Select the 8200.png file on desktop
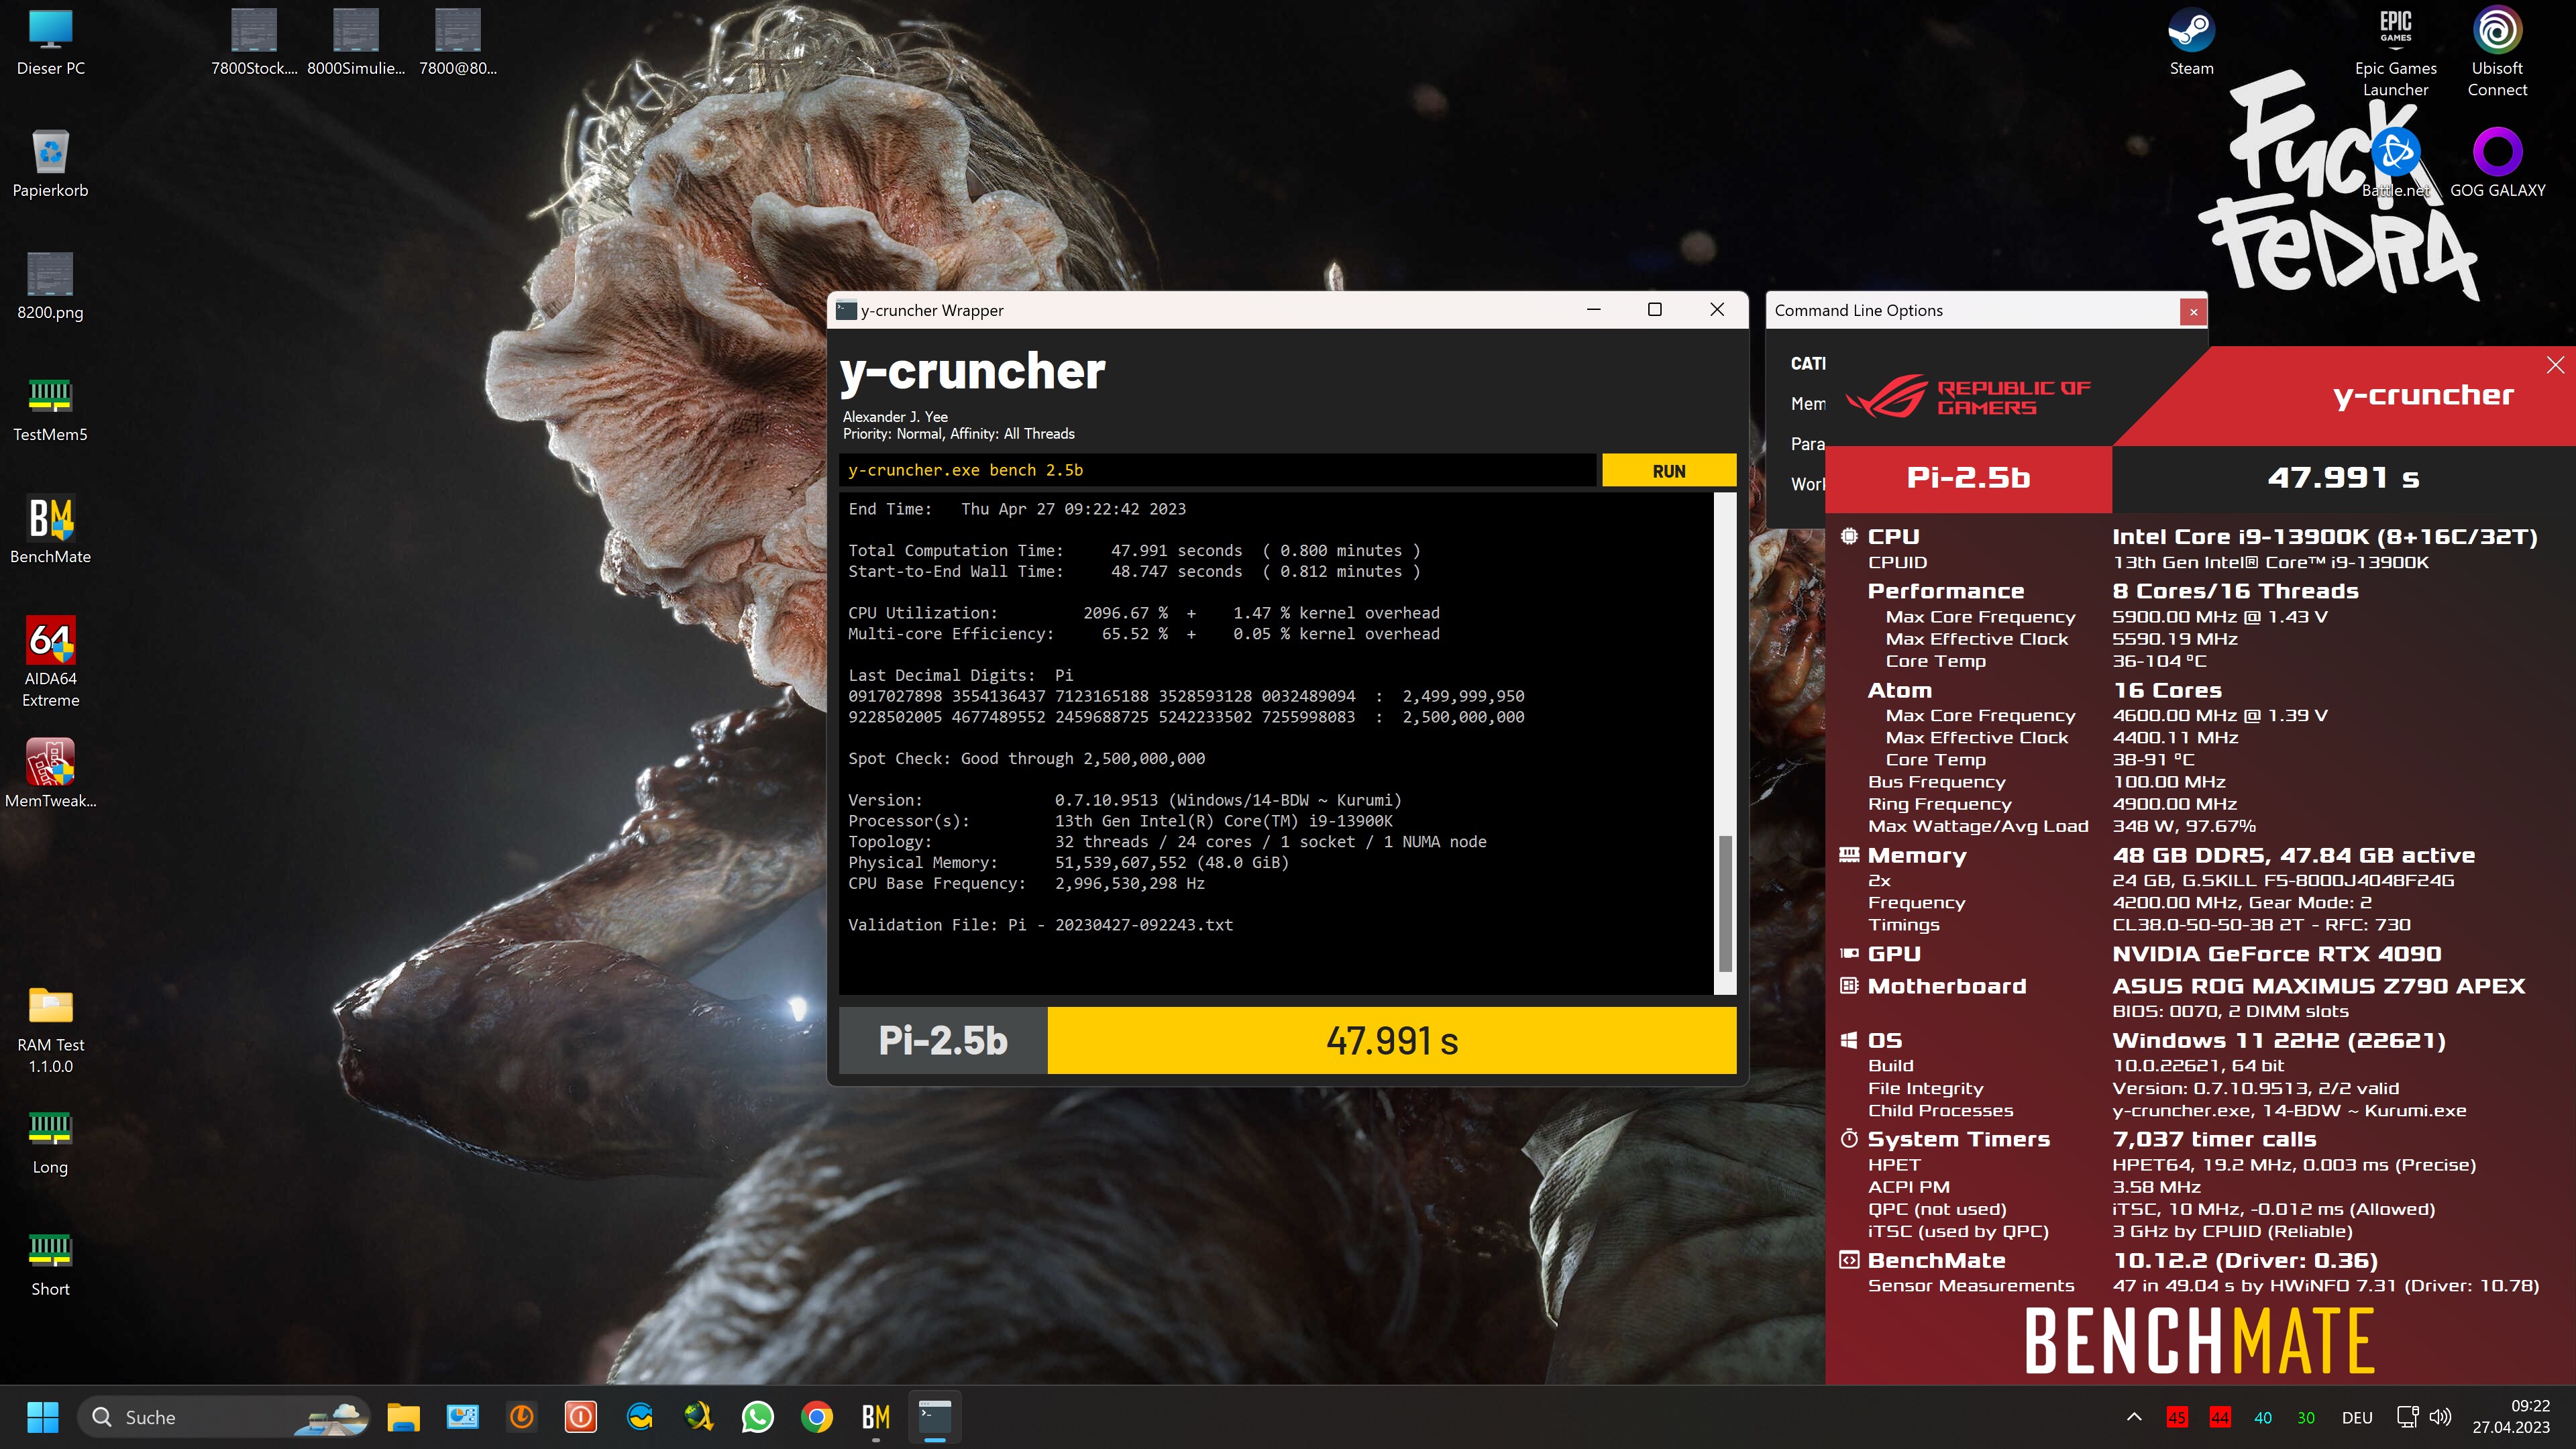Screen dimensions: 2576x1449 pyautogui.click(x=50, y=287)
